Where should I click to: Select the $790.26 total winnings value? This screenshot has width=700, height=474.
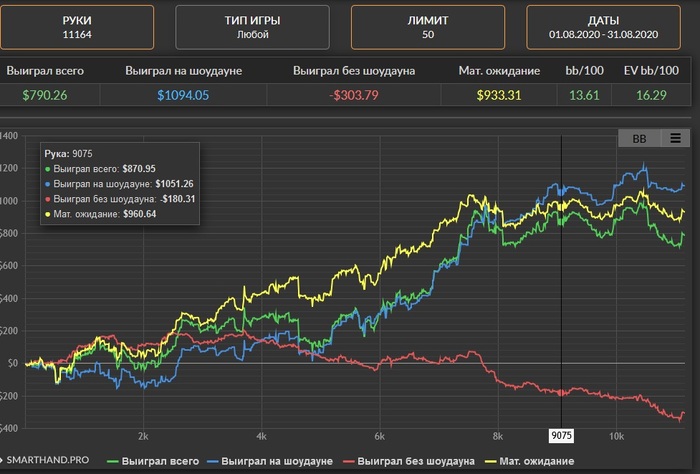45,95
